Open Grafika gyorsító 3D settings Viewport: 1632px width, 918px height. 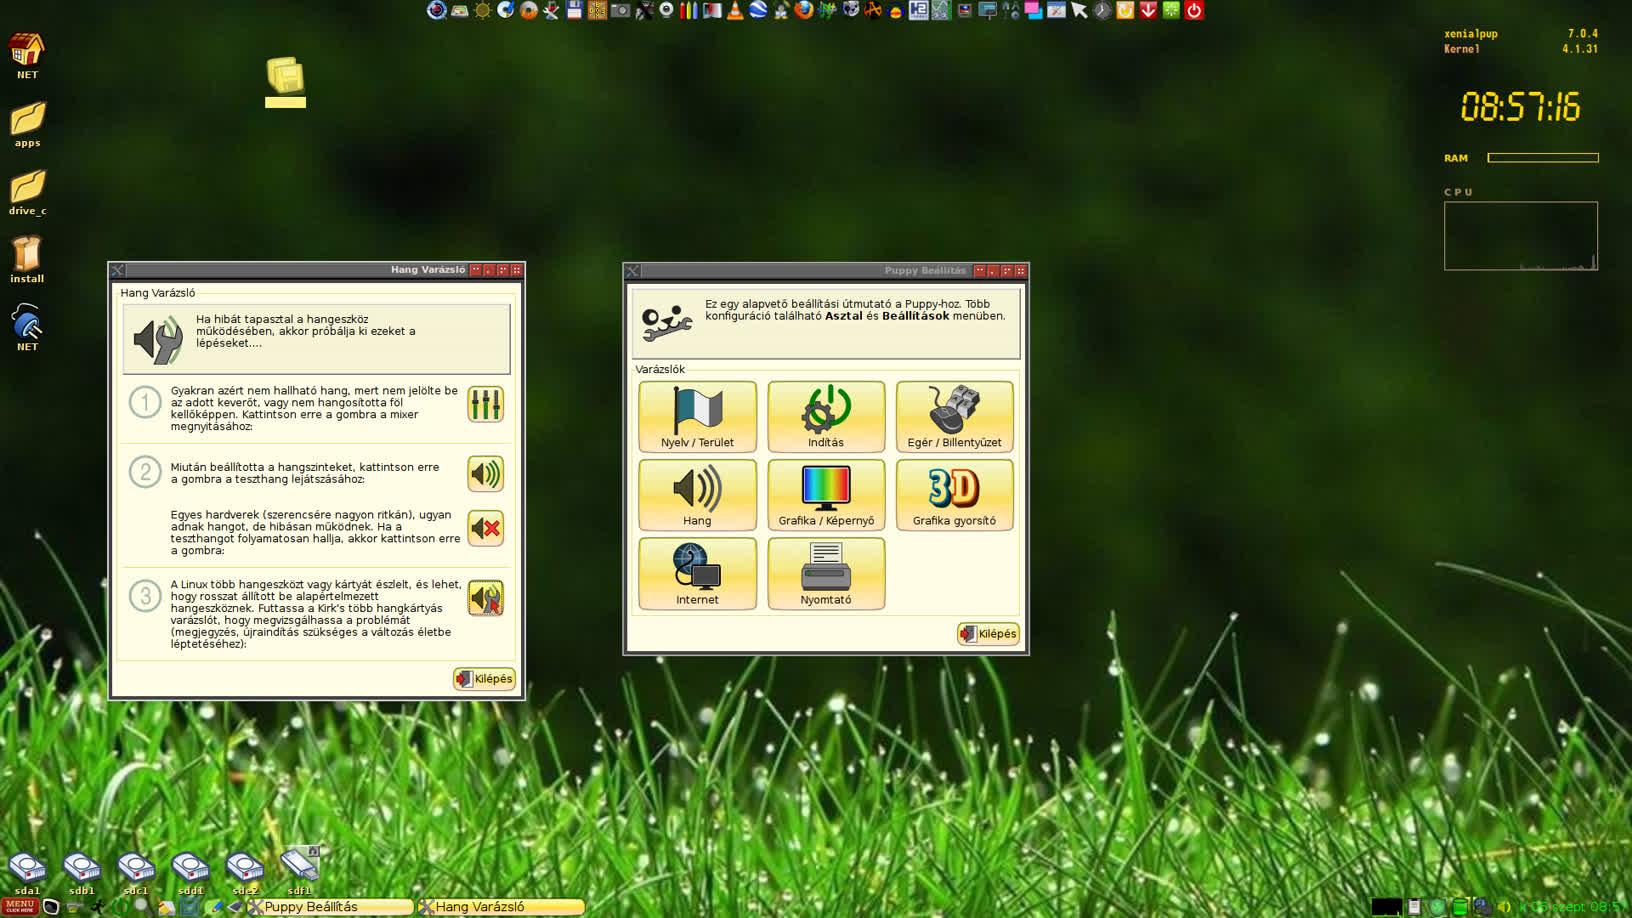[954, 495]
